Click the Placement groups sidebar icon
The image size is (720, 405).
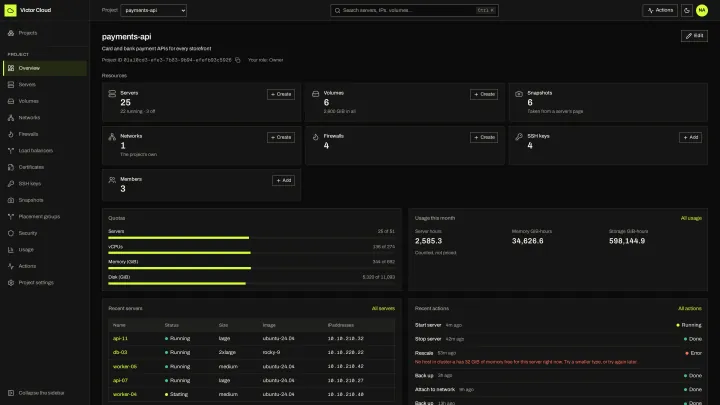pos(11,216)
